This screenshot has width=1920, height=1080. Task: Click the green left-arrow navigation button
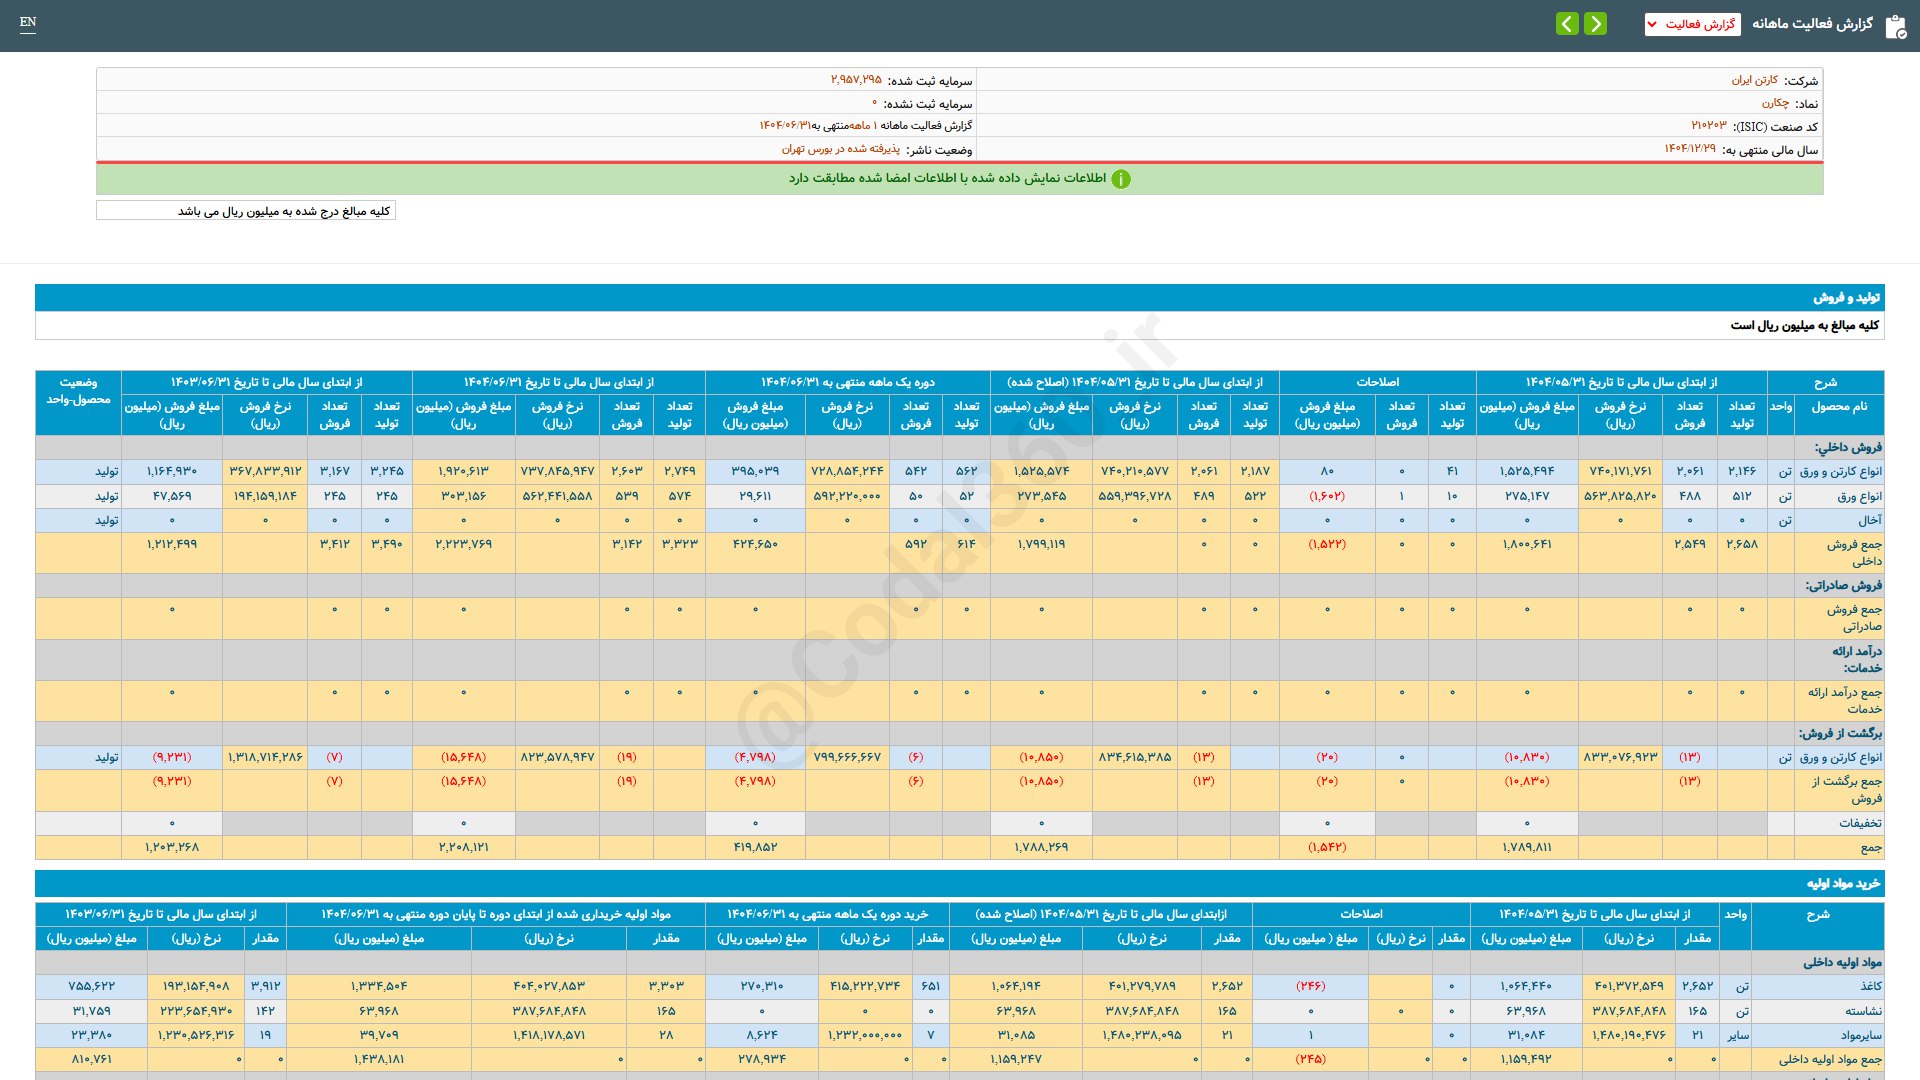1567,23
